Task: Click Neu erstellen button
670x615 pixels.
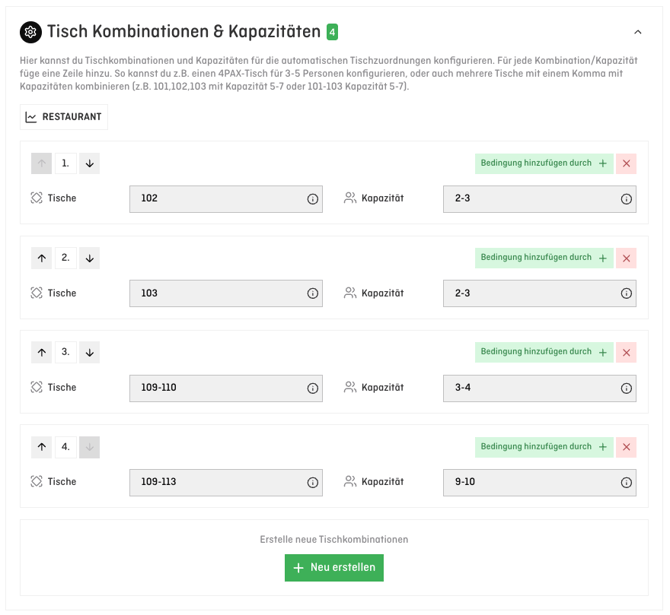Action: click(334, 568)
